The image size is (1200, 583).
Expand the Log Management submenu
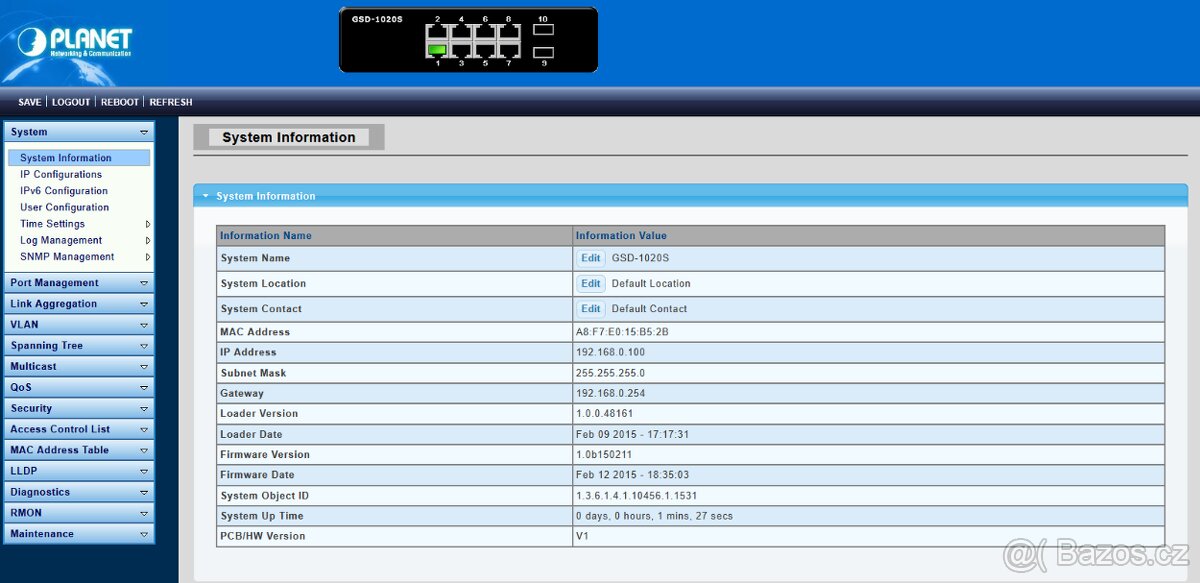coord(147,240)
